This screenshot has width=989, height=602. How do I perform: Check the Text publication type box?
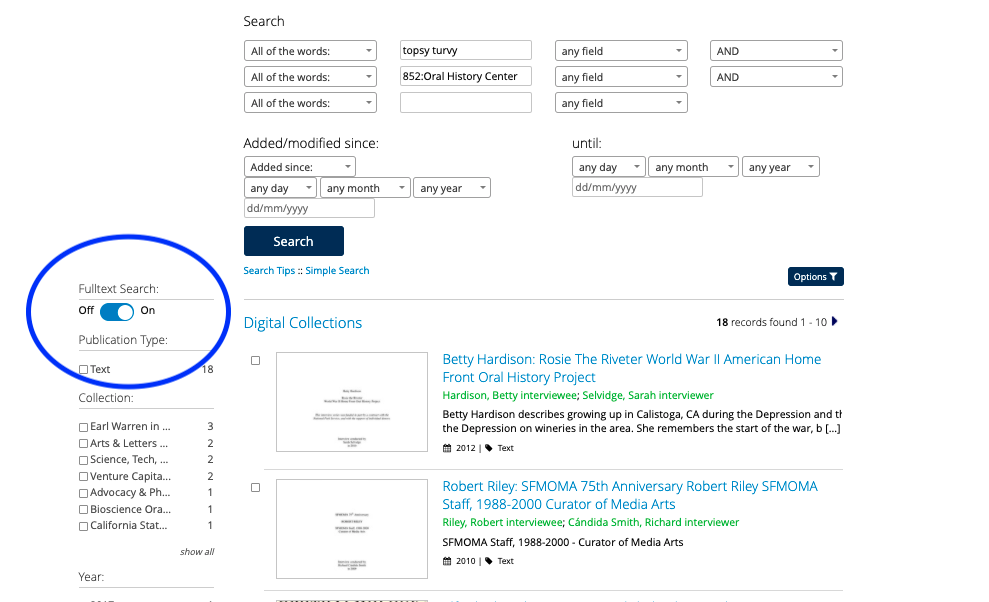[84, 370]
